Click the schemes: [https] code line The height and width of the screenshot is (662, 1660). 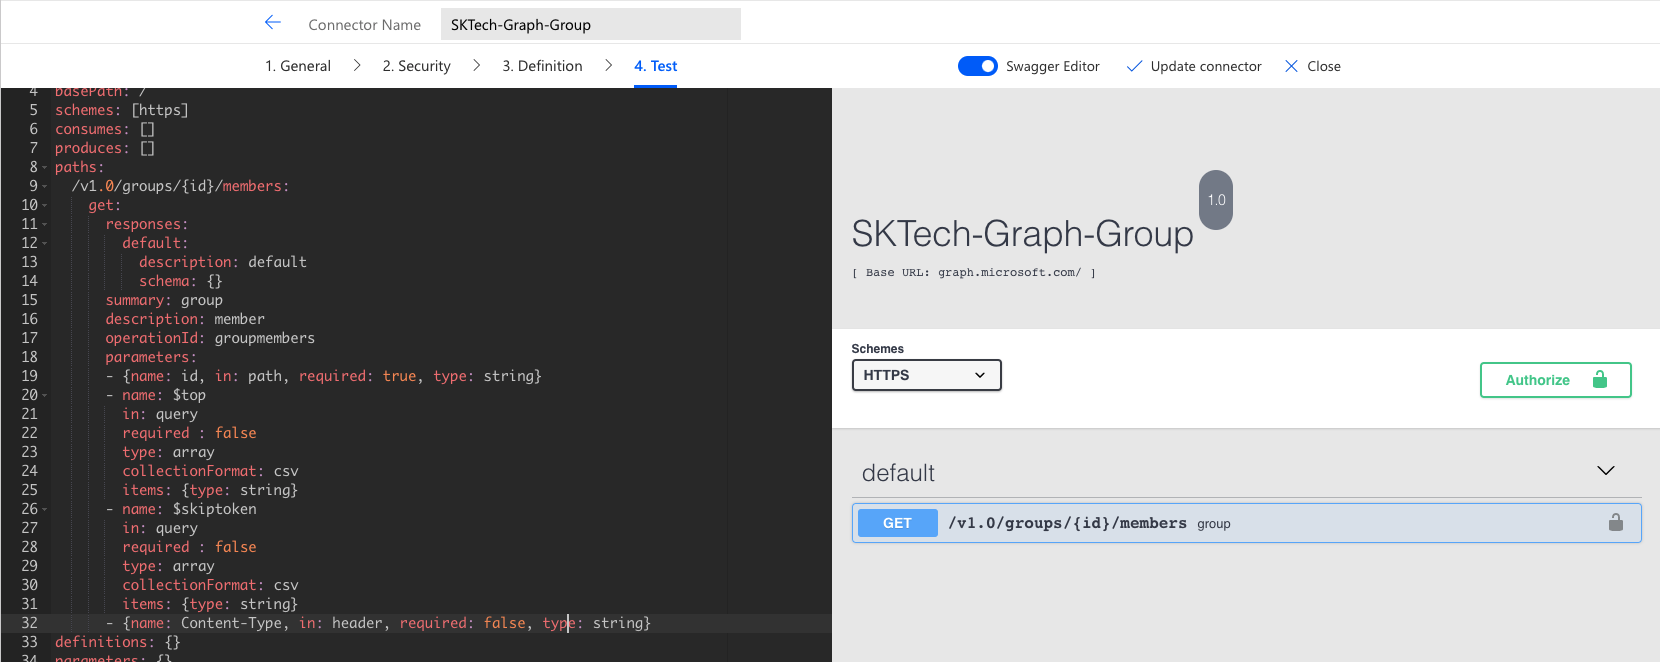[122, 110]
